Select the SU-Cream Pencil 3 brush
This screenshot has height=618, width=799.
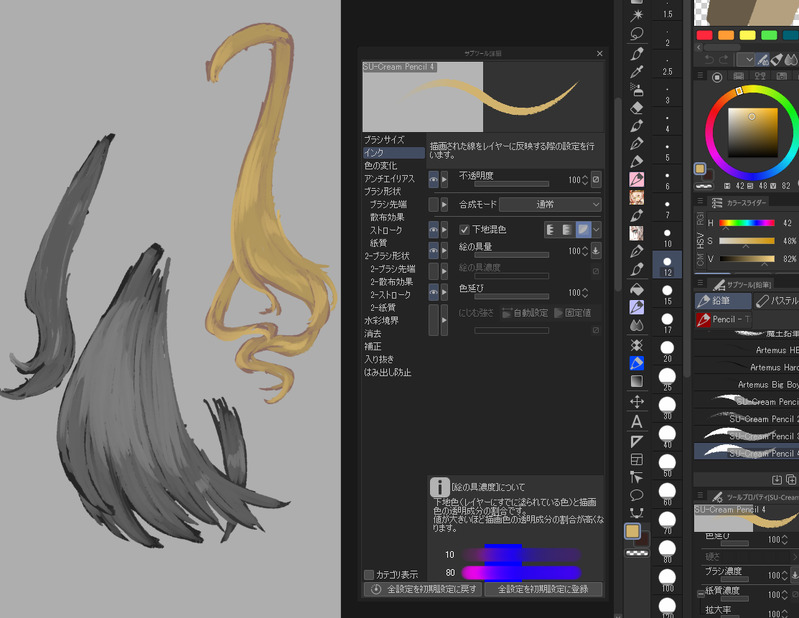(747, 436)
